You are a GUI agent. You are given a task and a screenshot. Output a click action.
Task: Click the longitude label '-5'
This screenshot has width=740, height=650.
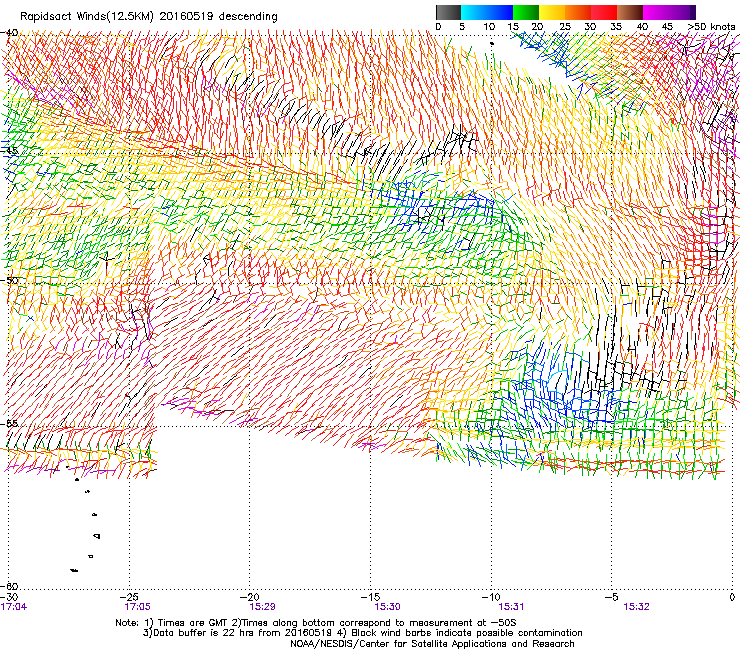(611, 597)
